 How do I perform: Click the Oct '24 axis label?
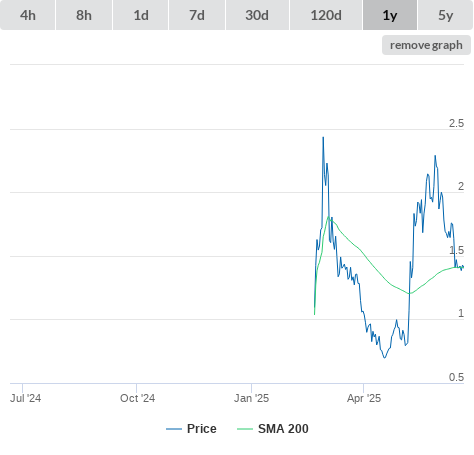coord(137,398)
